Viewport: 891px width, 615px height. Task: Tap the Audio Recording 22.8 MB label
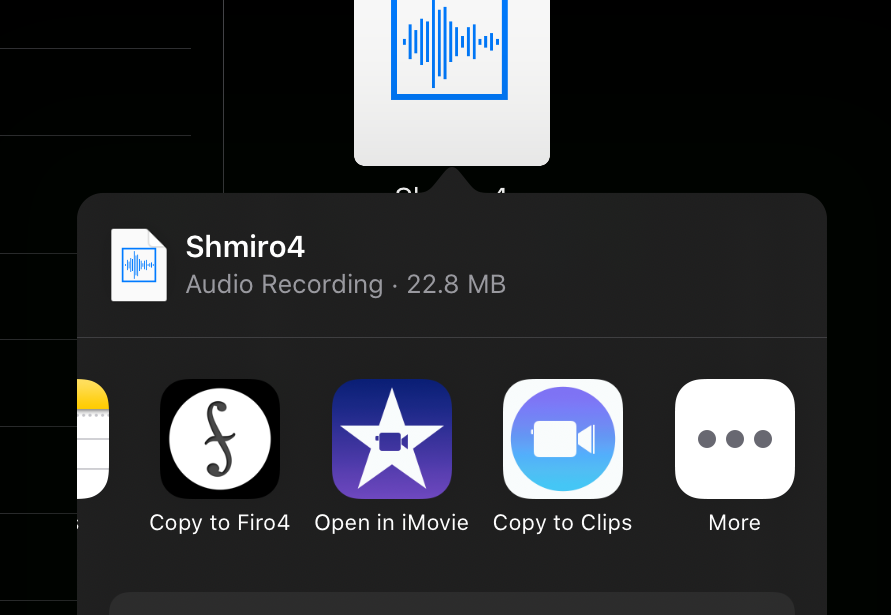click(345, 284)
